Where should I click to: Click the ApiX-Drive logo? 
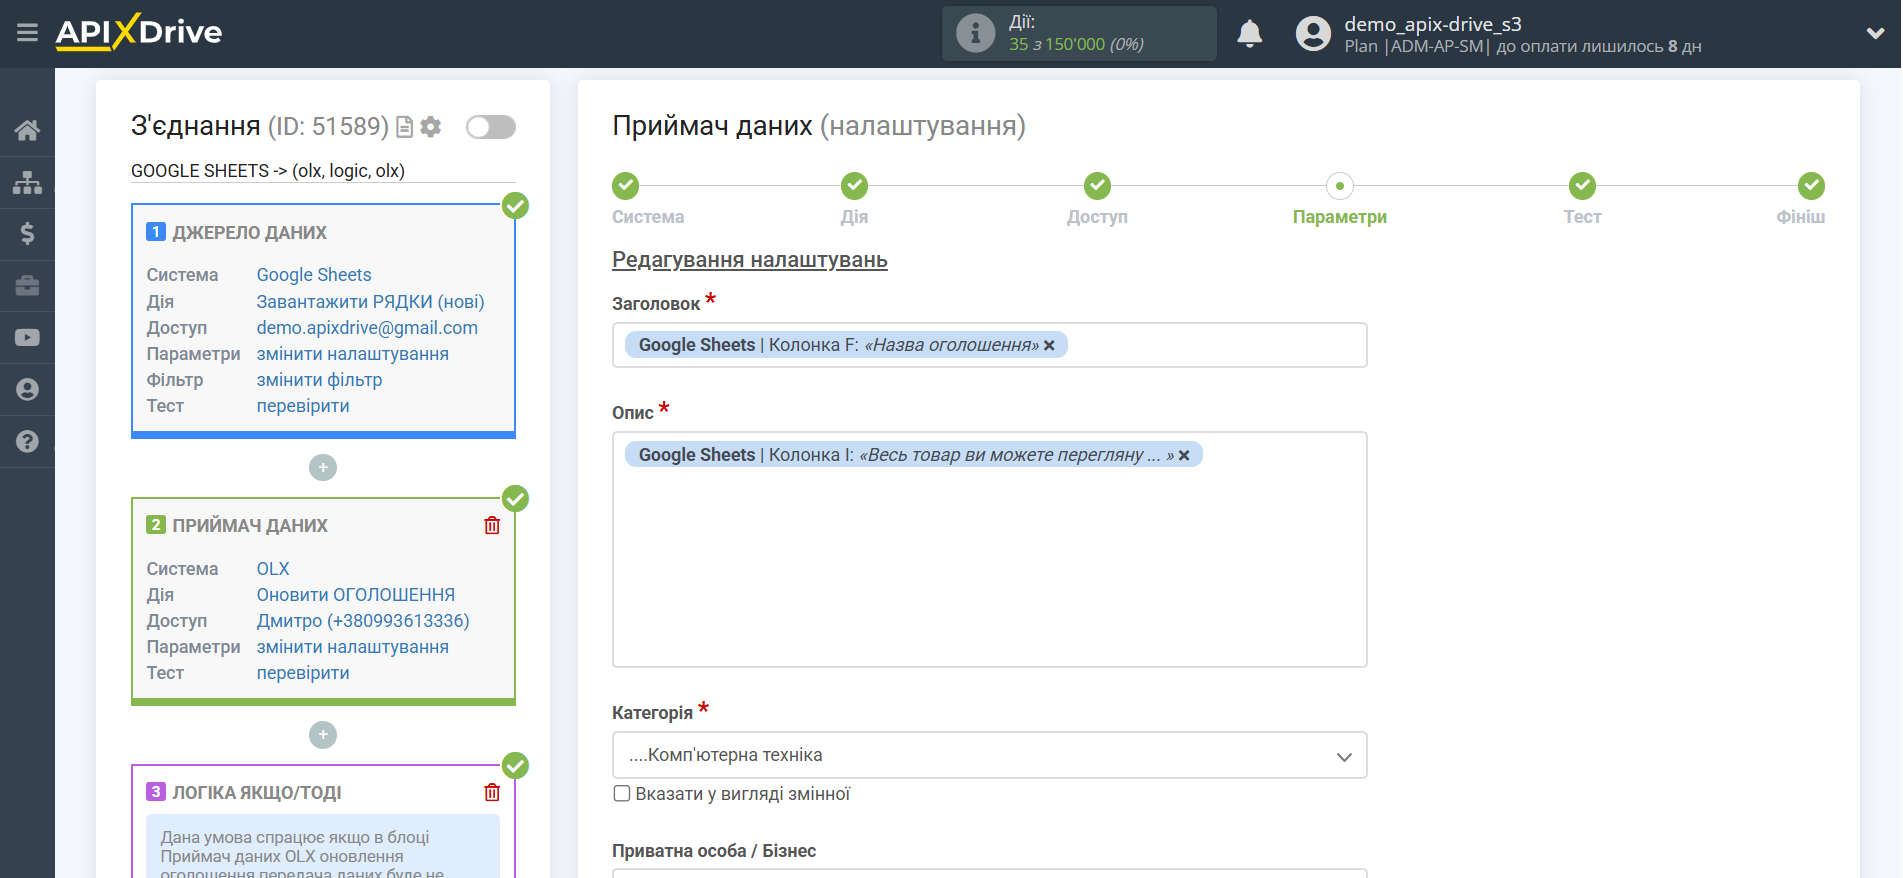[x=139, y=32]
